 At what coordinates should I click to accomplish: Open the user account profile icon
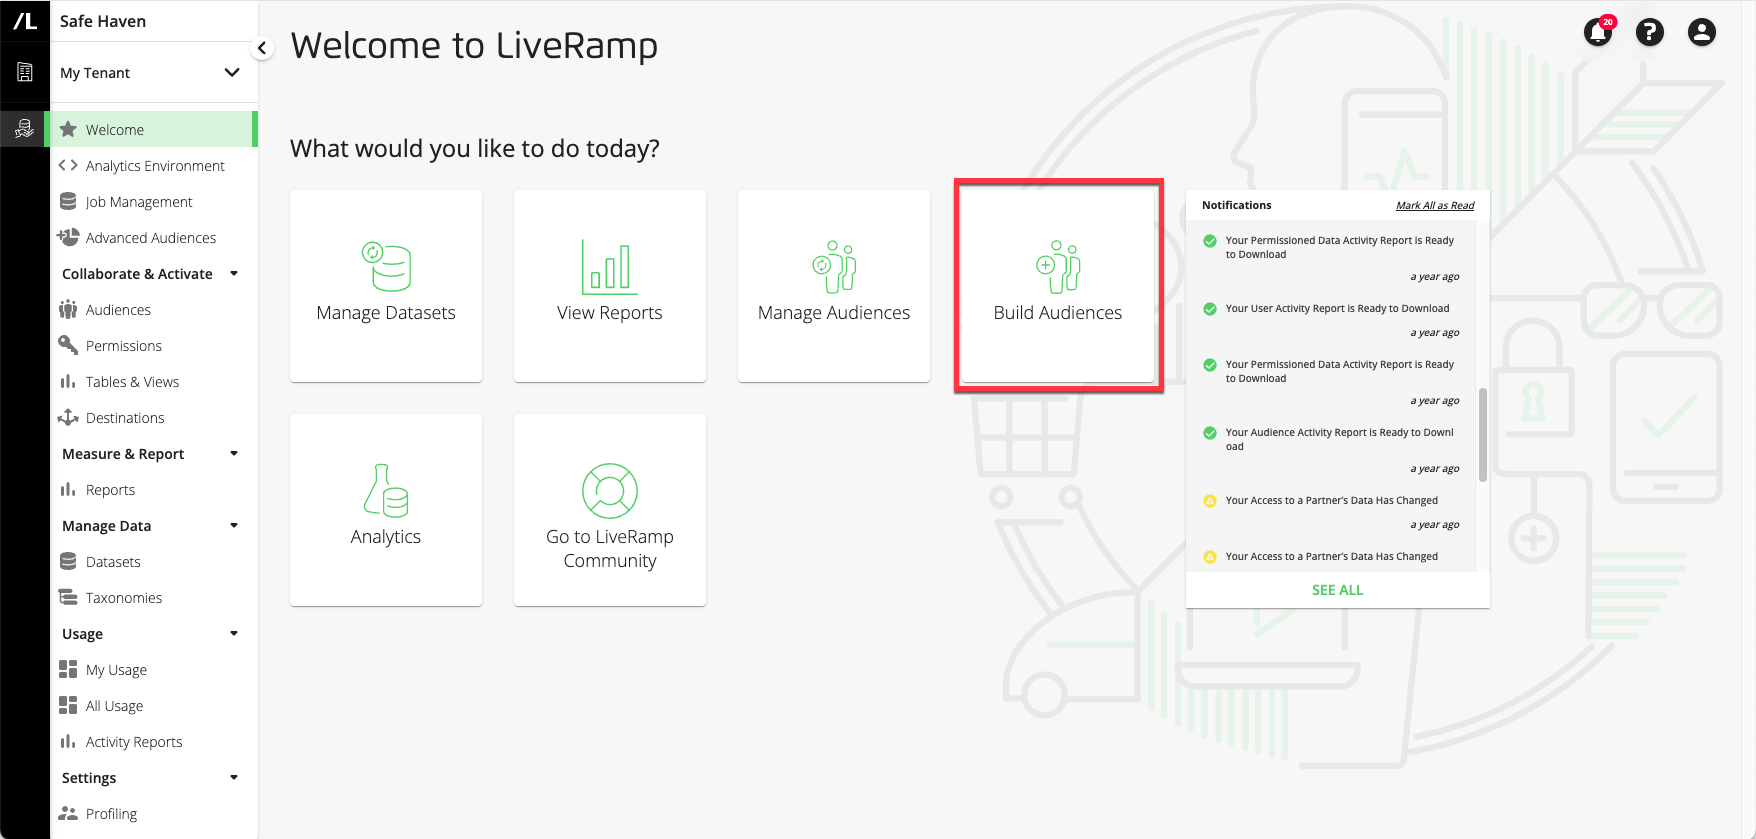[1702, 32]
